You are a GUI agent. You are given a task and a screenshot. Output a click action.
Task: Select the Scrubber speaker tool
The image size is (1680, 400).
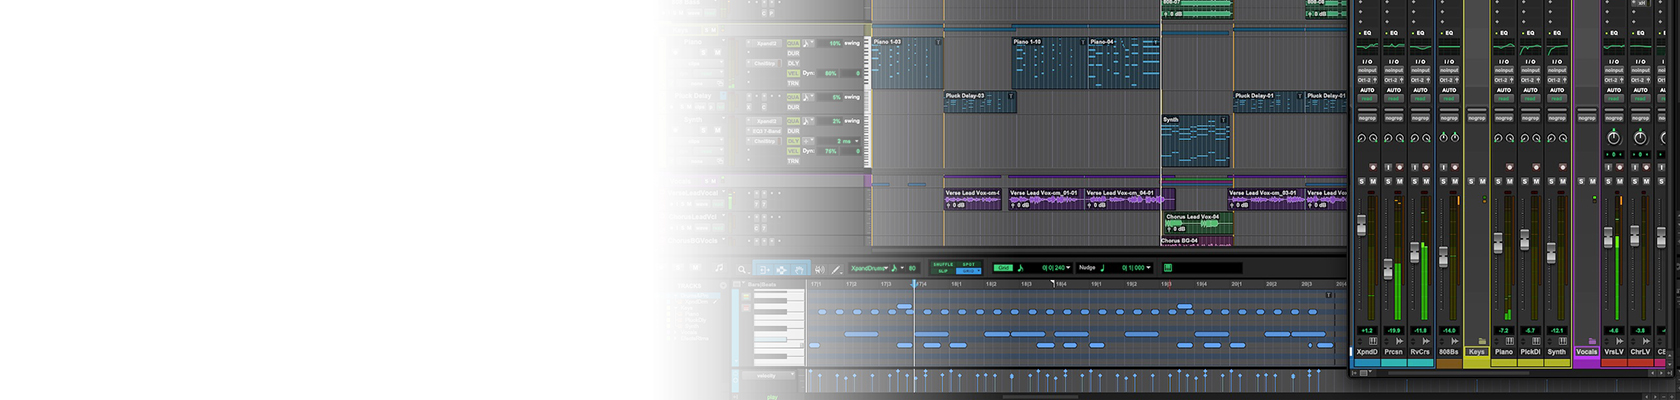820,270
